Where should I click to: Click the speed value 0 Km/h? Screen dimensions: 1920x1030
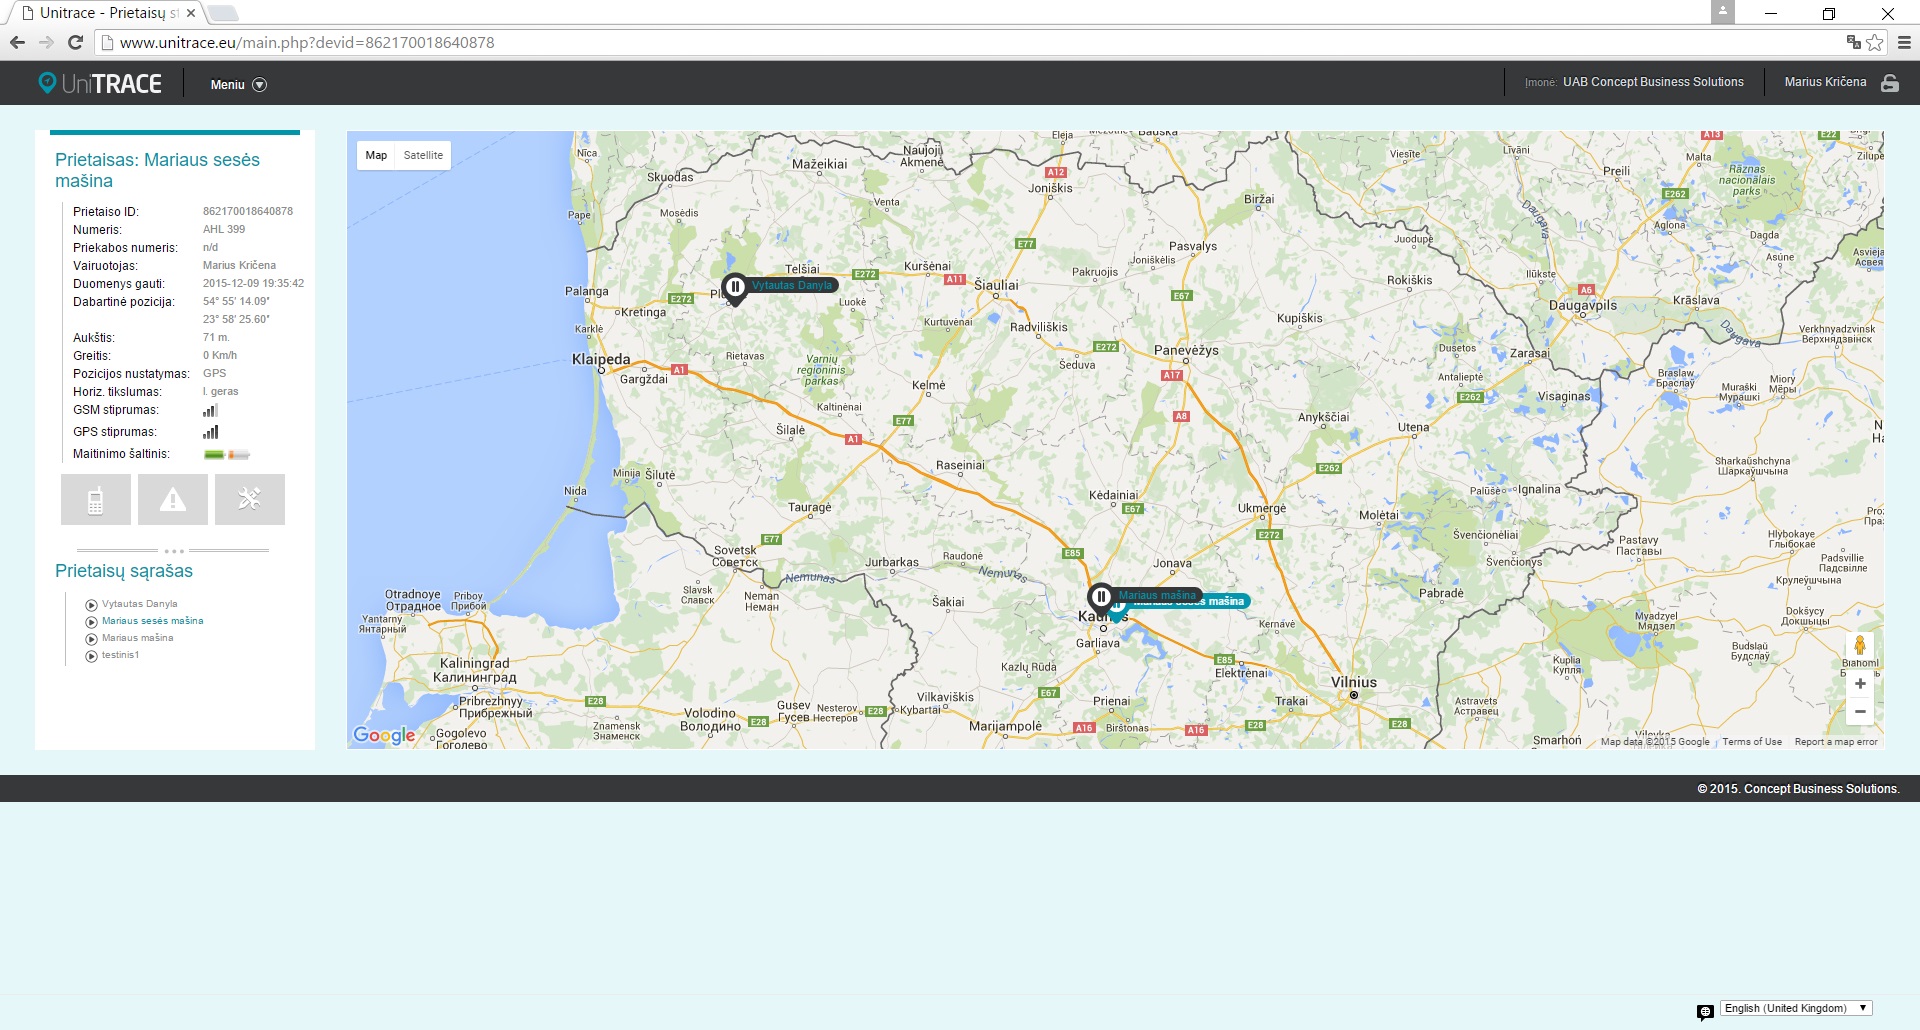point(220,355)
